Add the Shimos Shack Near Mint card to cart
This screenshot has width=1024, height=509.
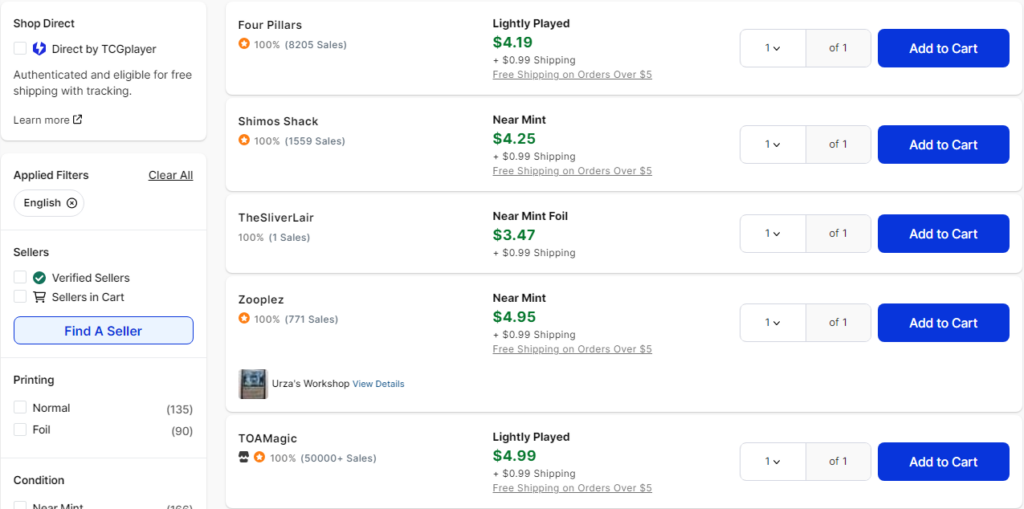943,144
